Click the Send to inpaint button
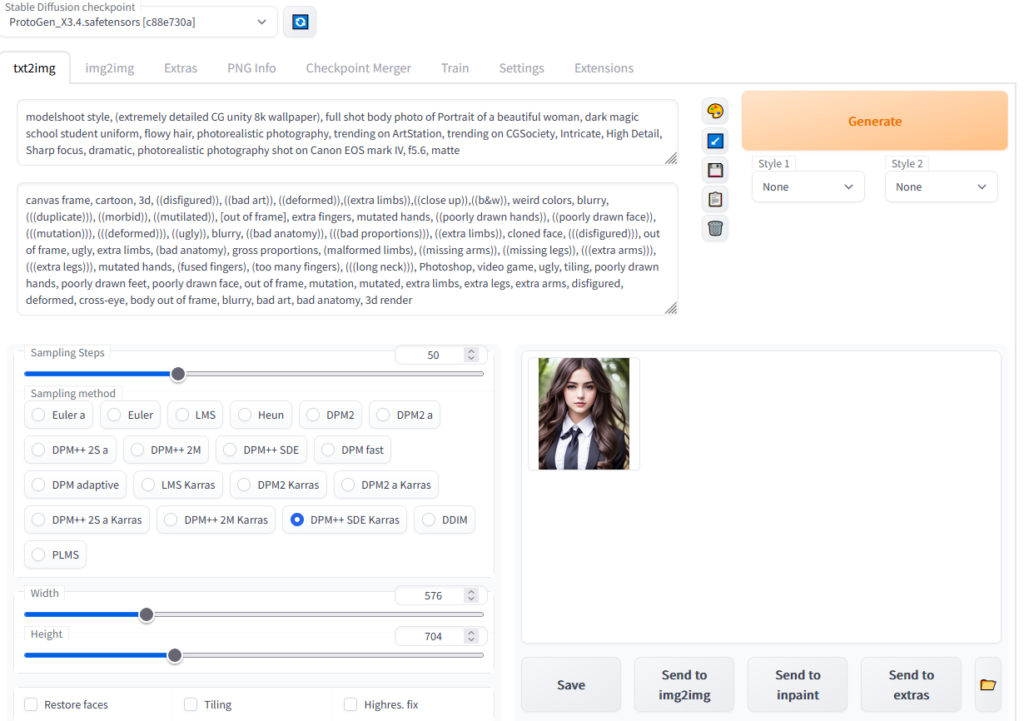This screenshot has width=1024, height=721. click(x=797, y=684)
